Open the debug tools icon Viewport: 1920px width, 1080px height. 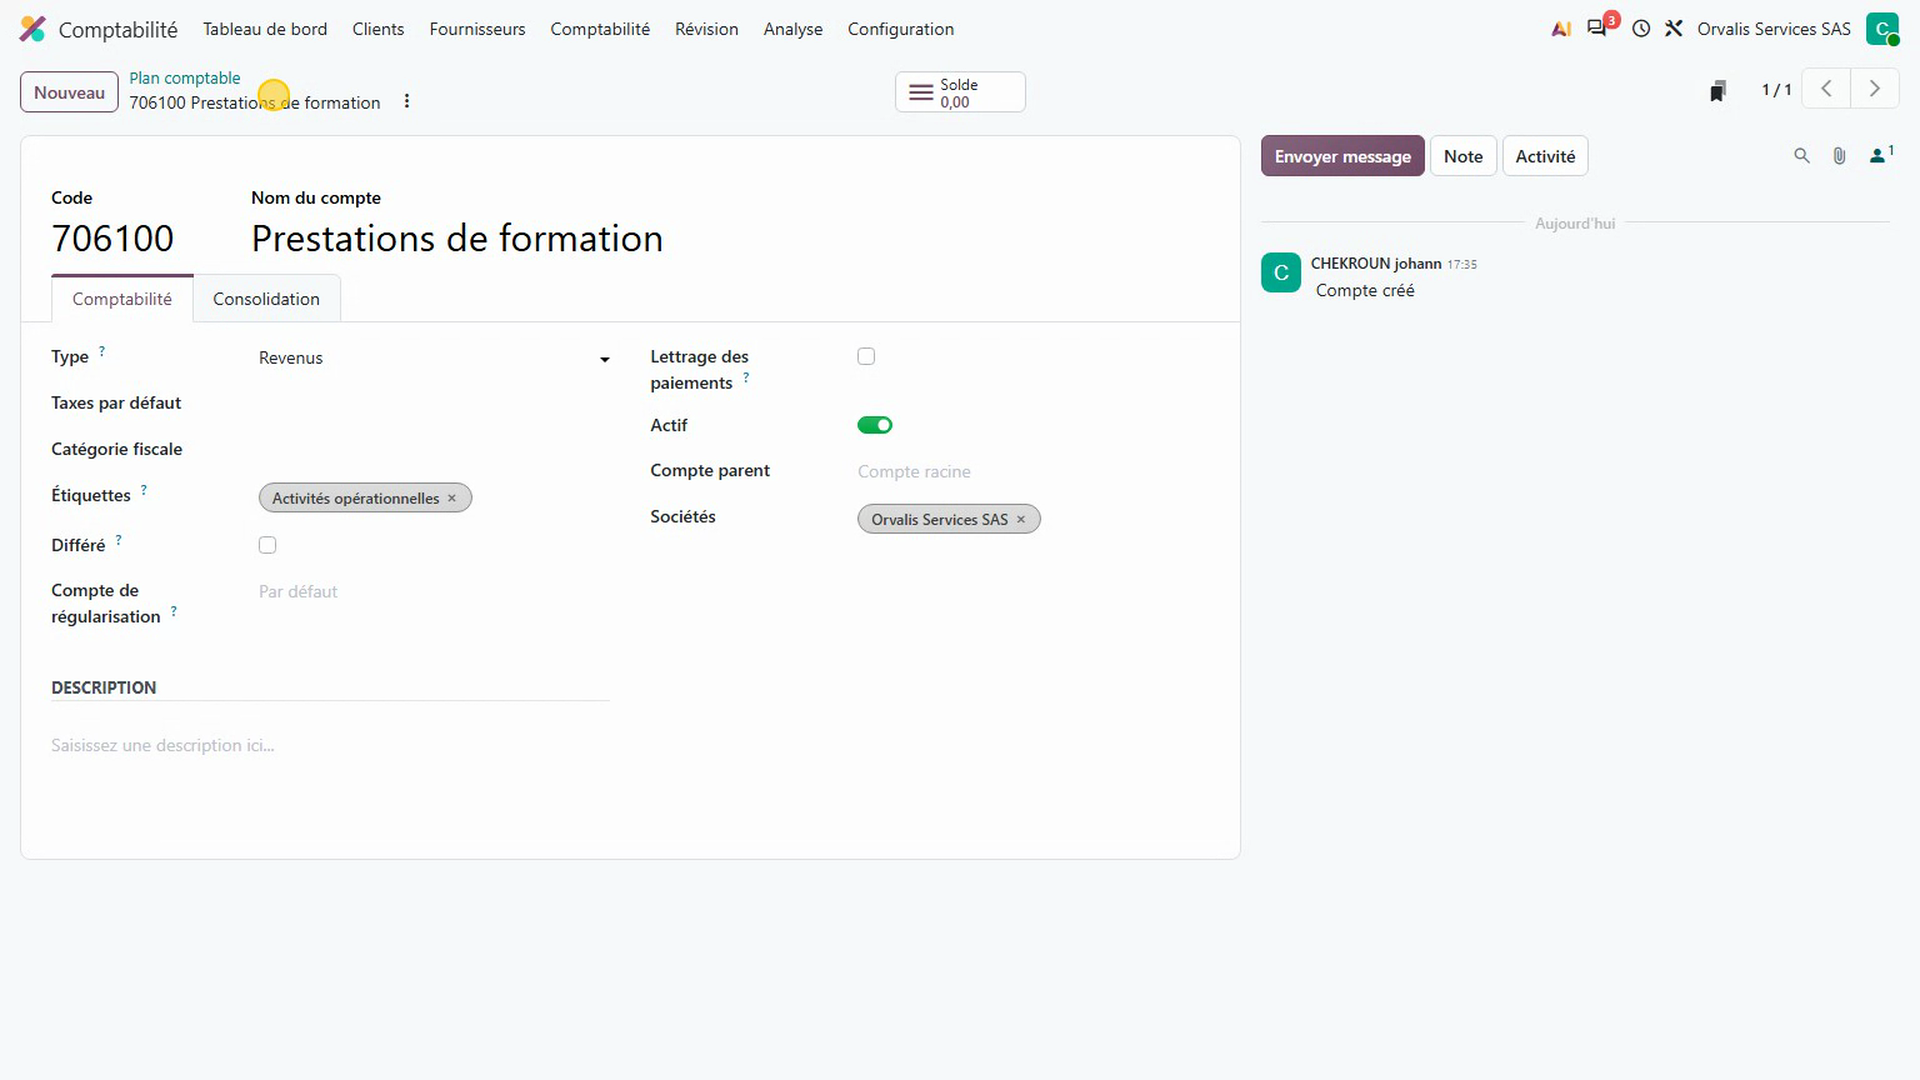tap(1674, 29)
